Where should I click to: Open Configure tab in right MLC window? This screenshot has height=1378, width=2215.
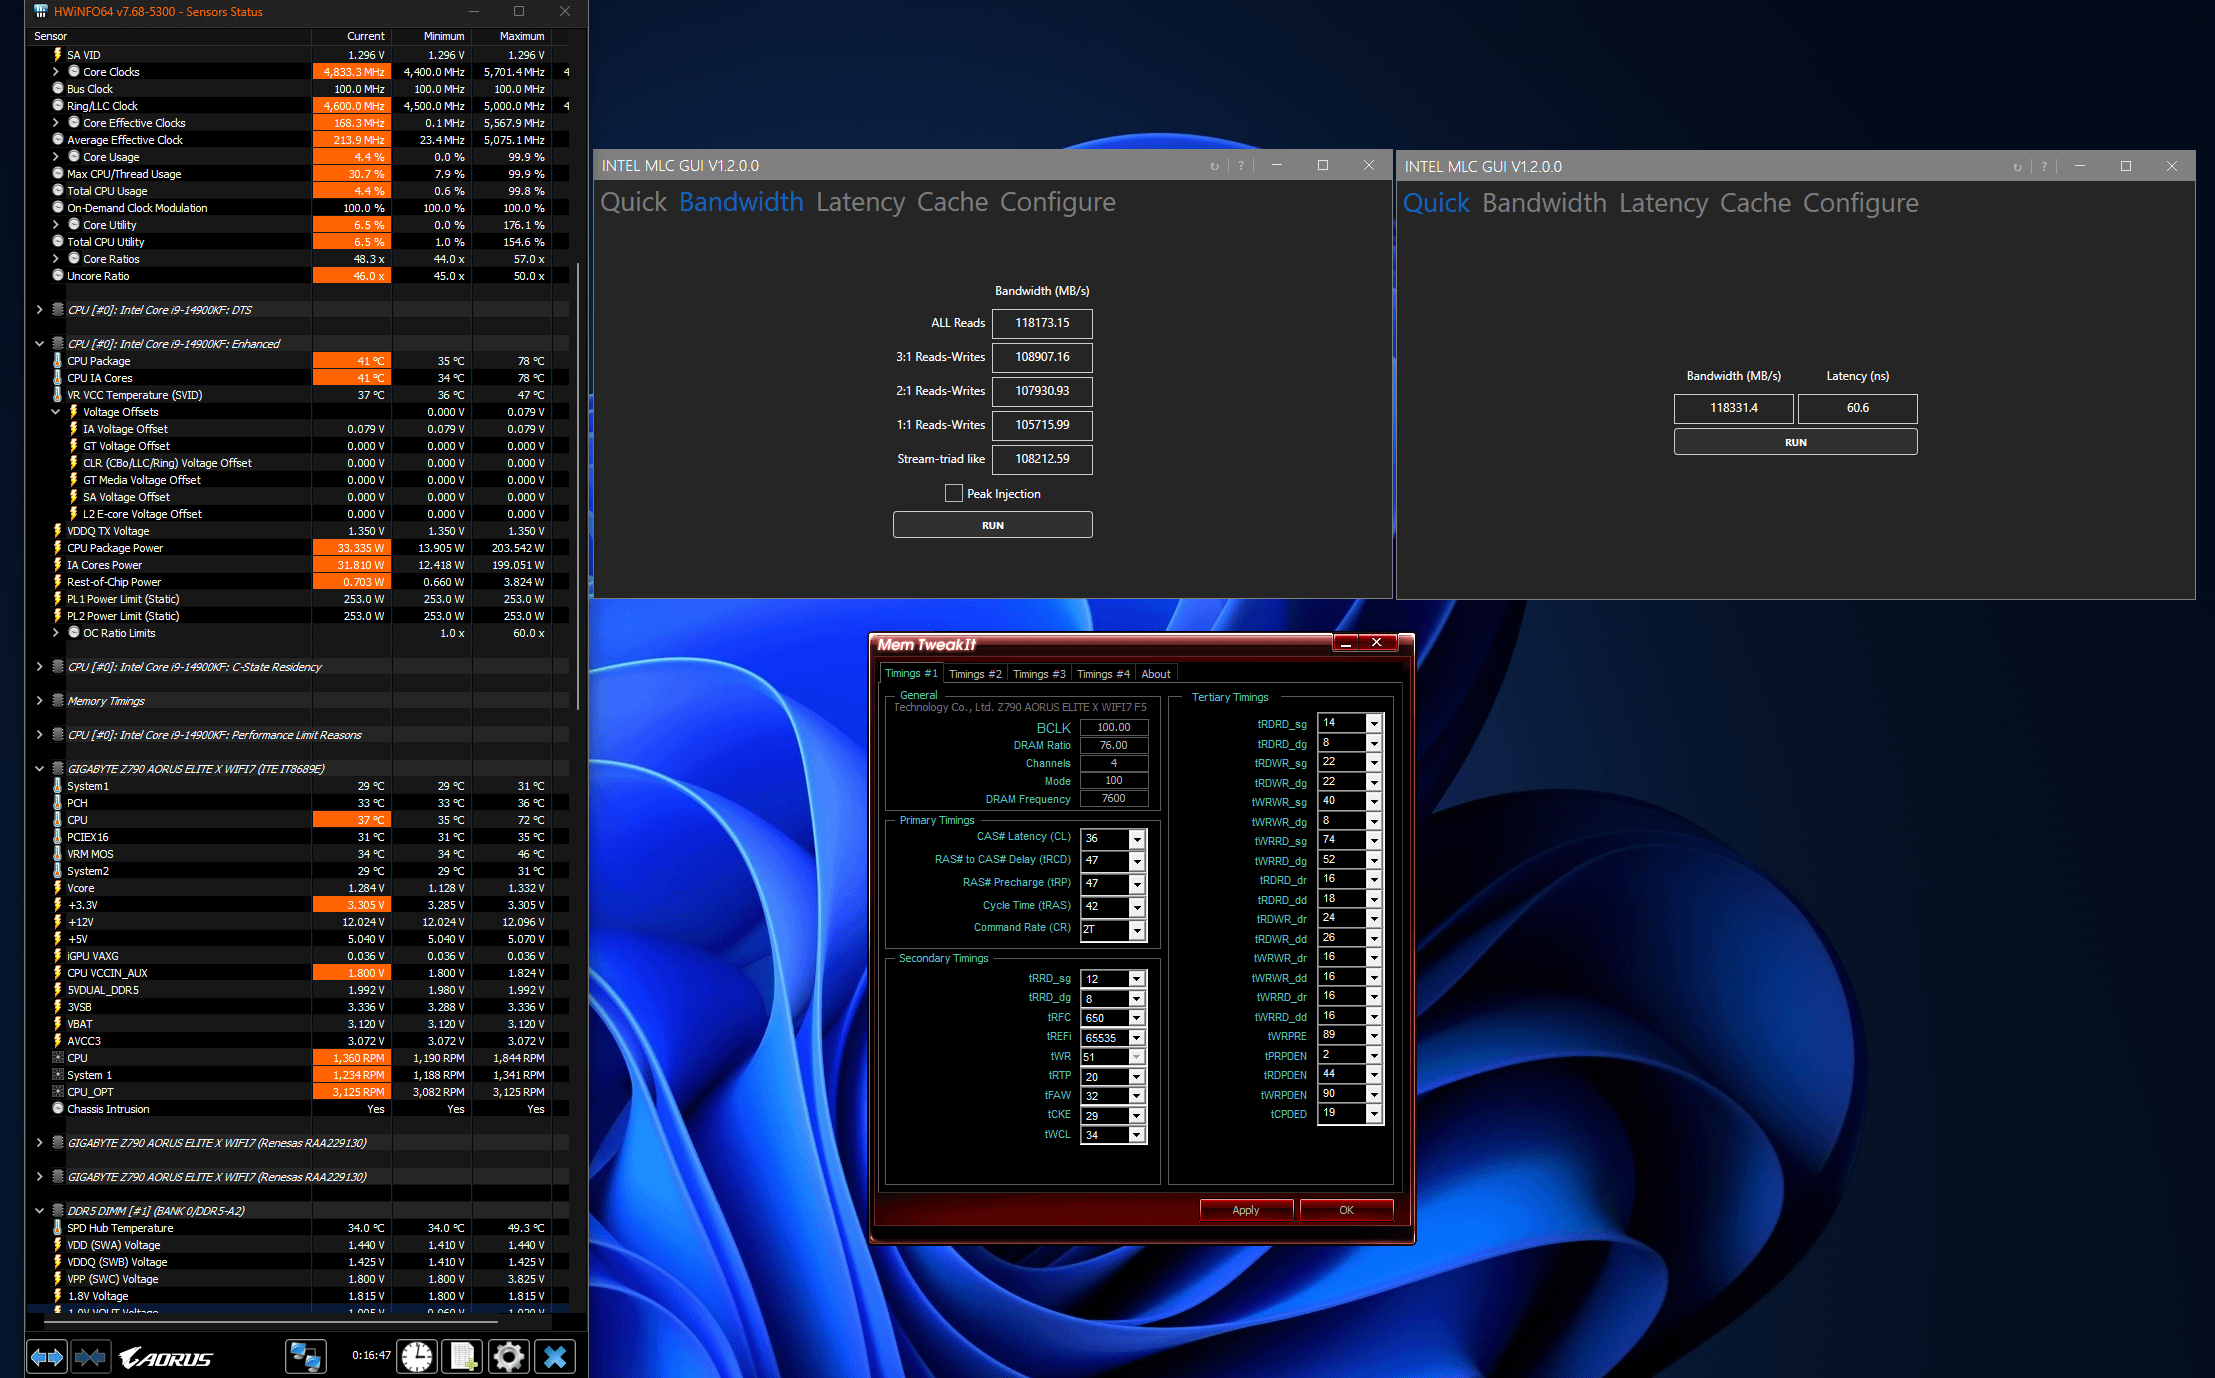1861,203
